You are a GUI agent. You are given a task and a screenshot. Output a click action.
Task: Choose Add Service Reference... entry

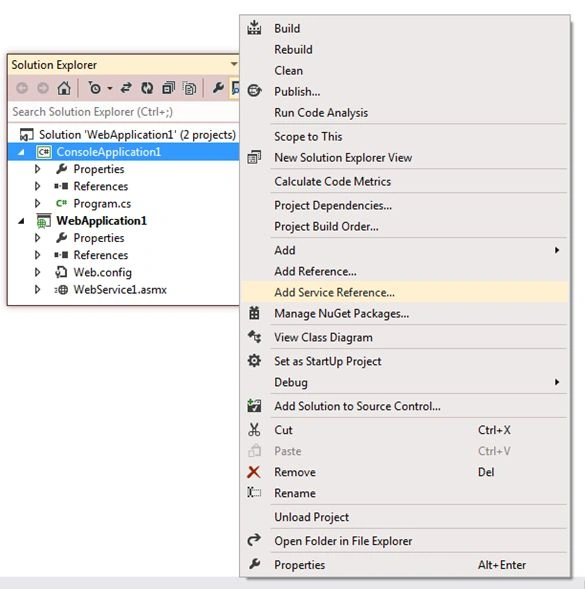[405, 292]
